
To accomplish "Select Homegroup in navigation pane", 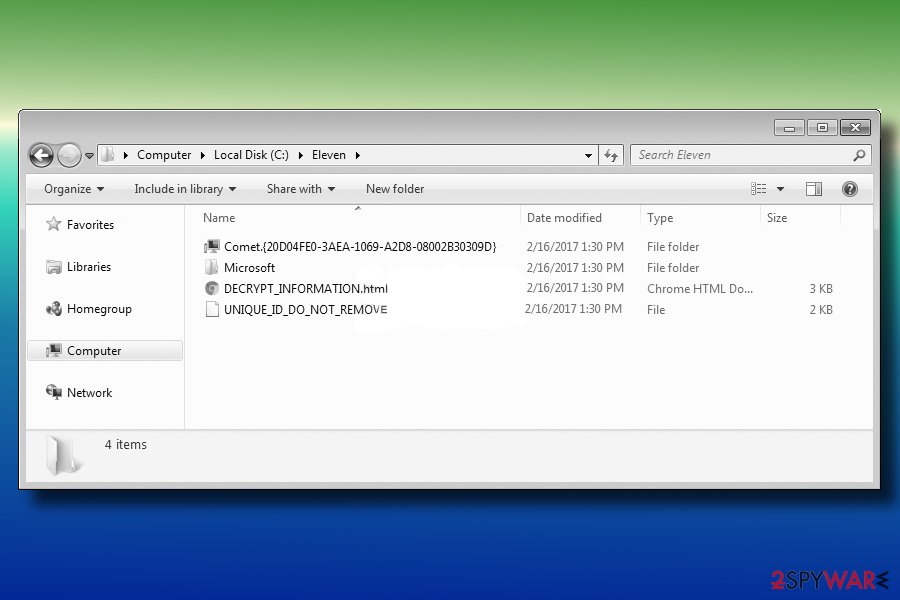I will click(x=99, y=309).
